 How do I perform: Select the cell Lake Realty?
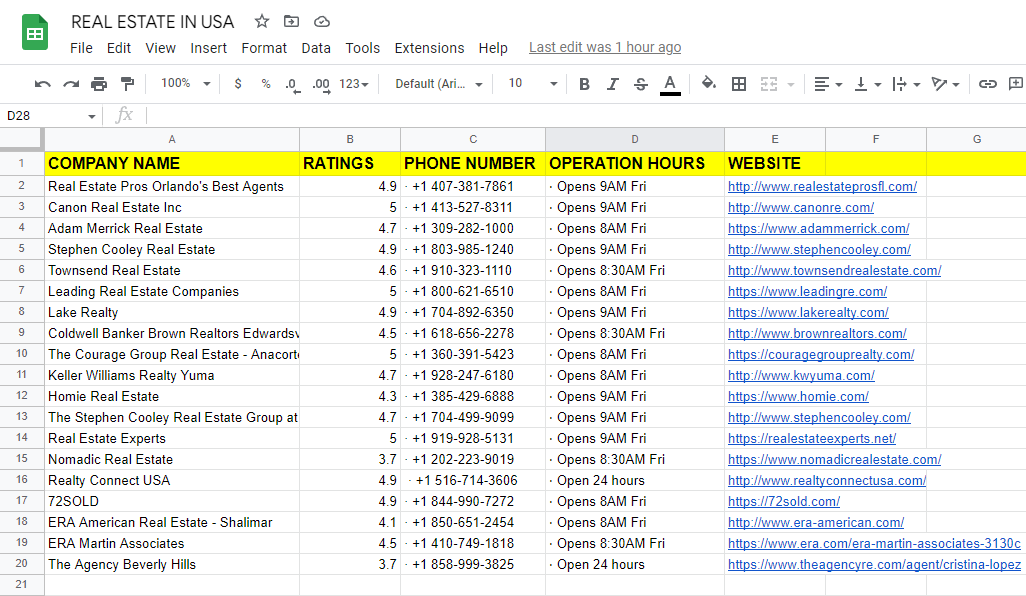click(x=171, y=313)
